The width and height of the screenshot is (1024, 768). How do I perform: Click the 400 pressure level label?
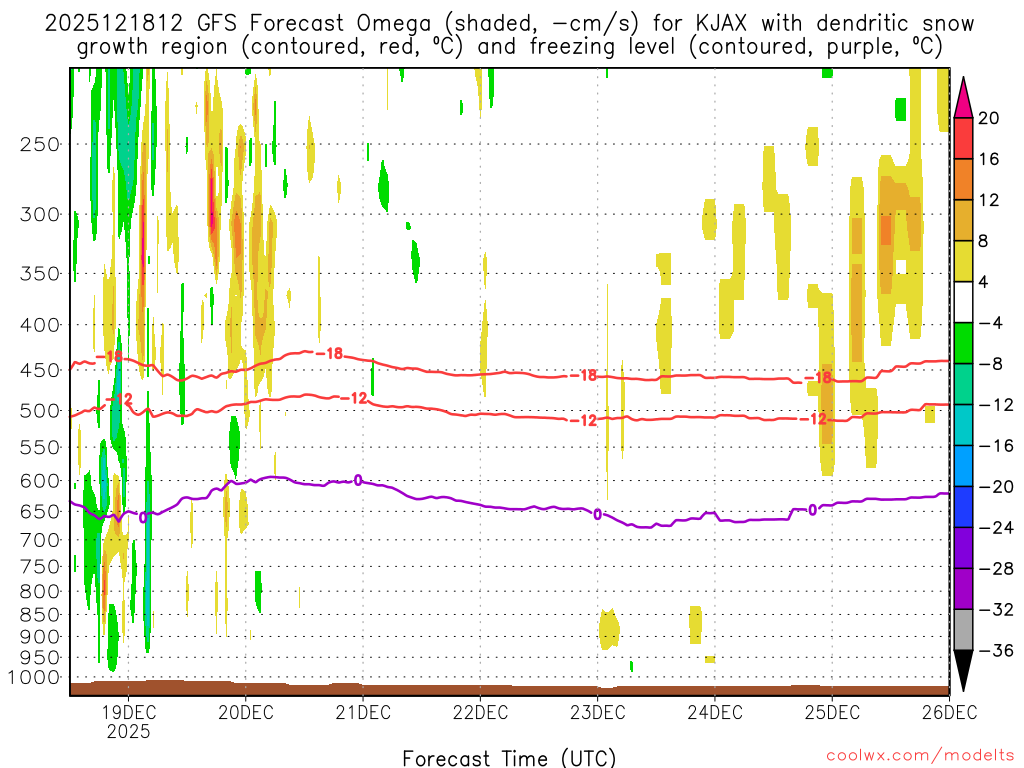pyautogui.click(x=40, y=325)
